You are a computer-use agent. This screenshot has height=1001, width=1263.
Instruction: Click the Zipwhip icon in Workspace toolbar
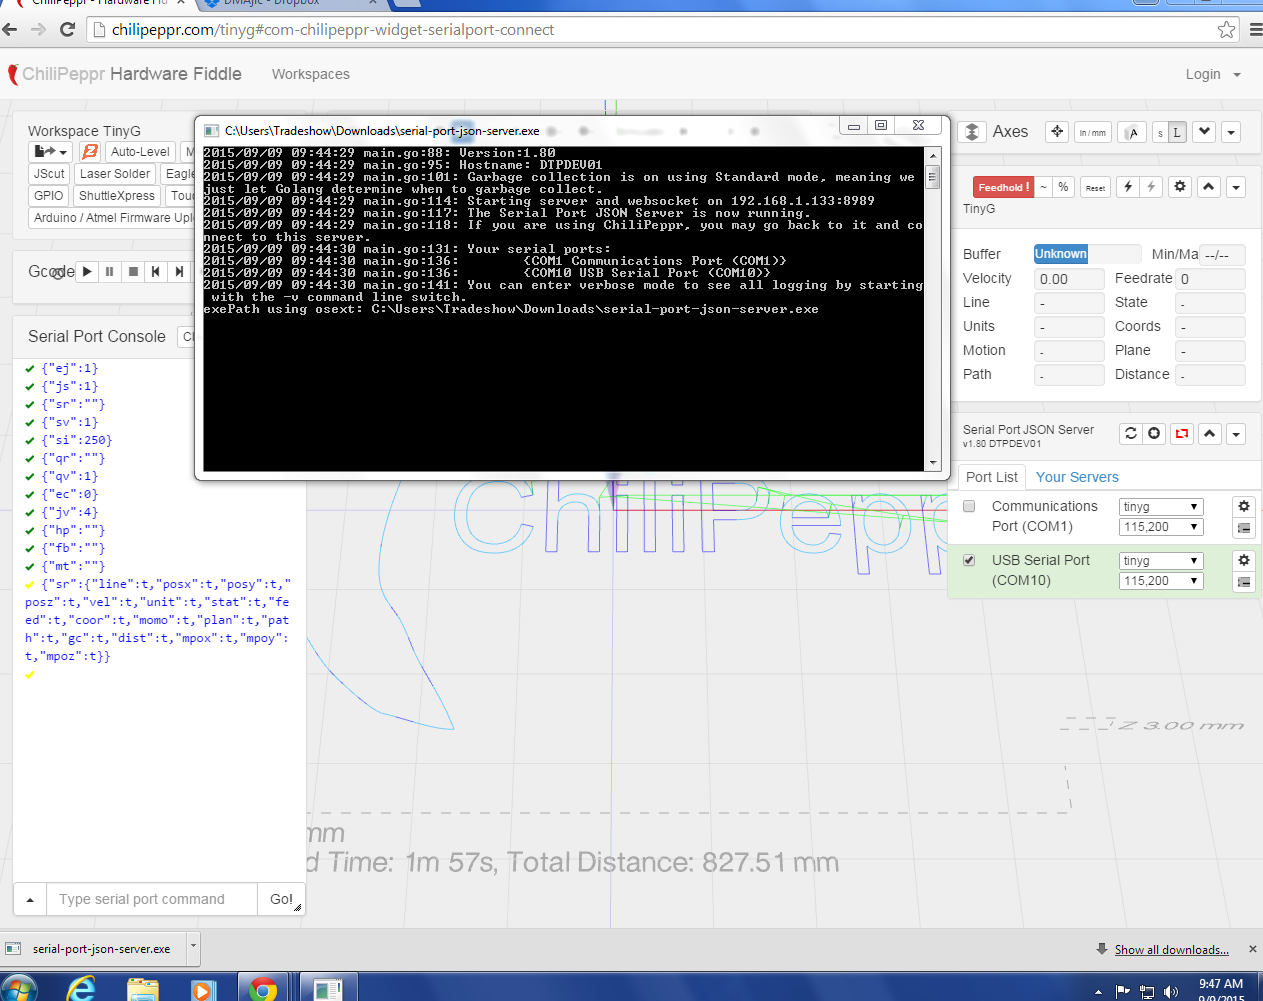tap(89, 152)
